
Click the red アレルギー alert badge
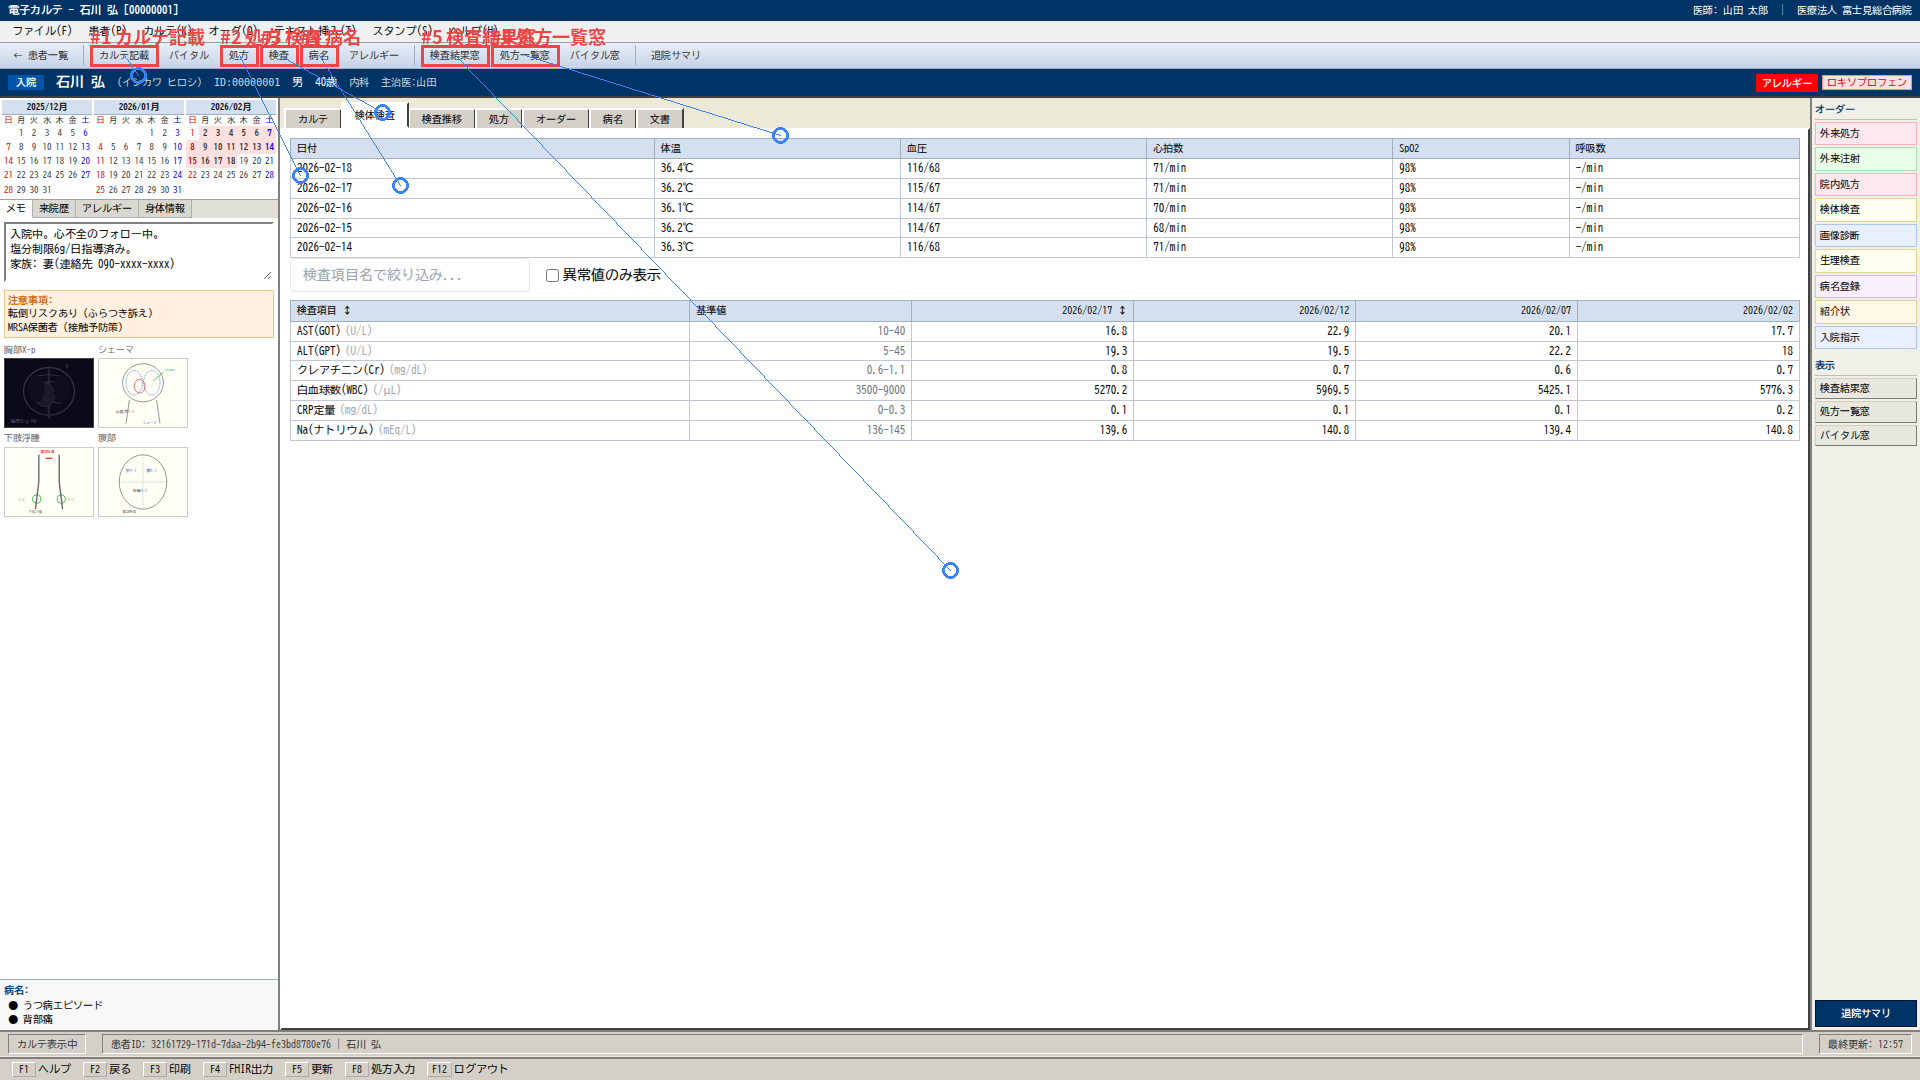(x=1786, y=83)
